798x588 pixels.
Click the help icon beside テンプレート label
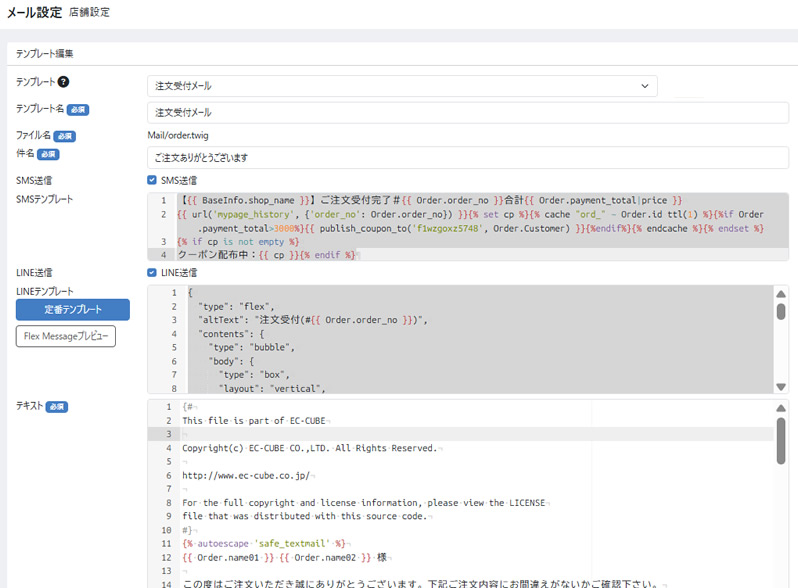(63, 81)
